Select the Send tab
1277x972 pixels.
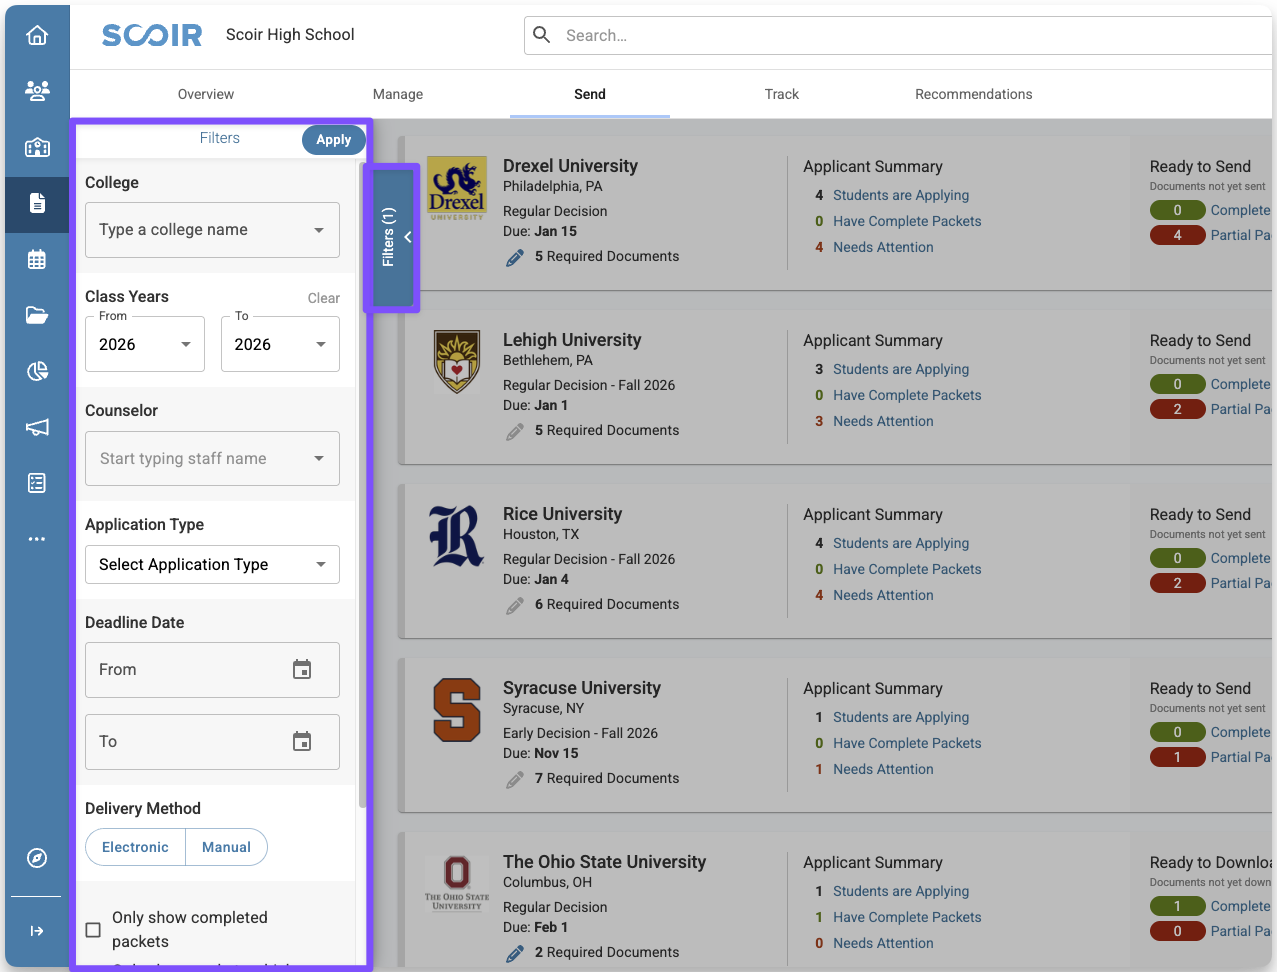click(x=590, y=94)
